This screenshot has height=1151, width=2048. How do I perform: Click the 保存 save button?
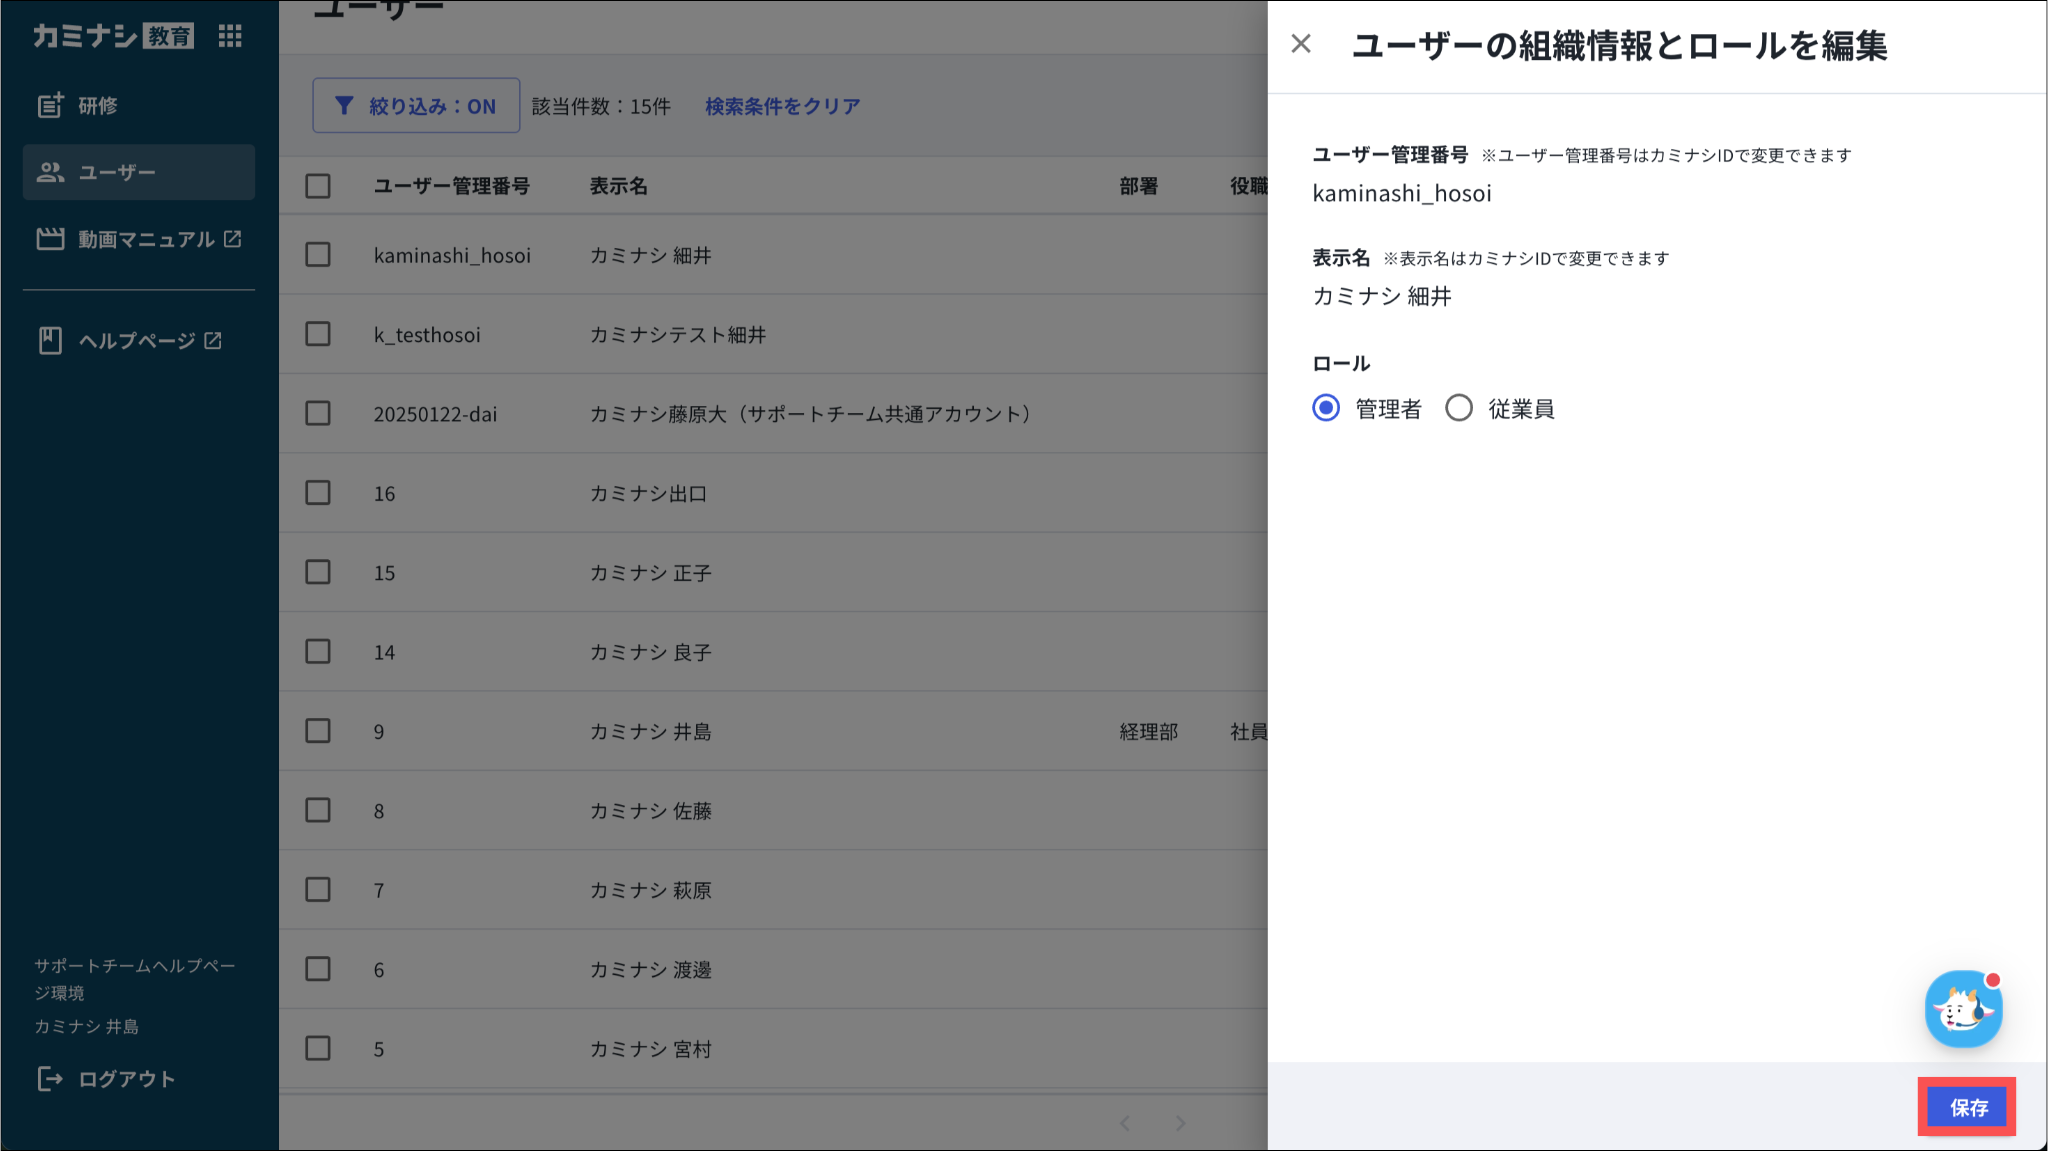[1967, 1107]
